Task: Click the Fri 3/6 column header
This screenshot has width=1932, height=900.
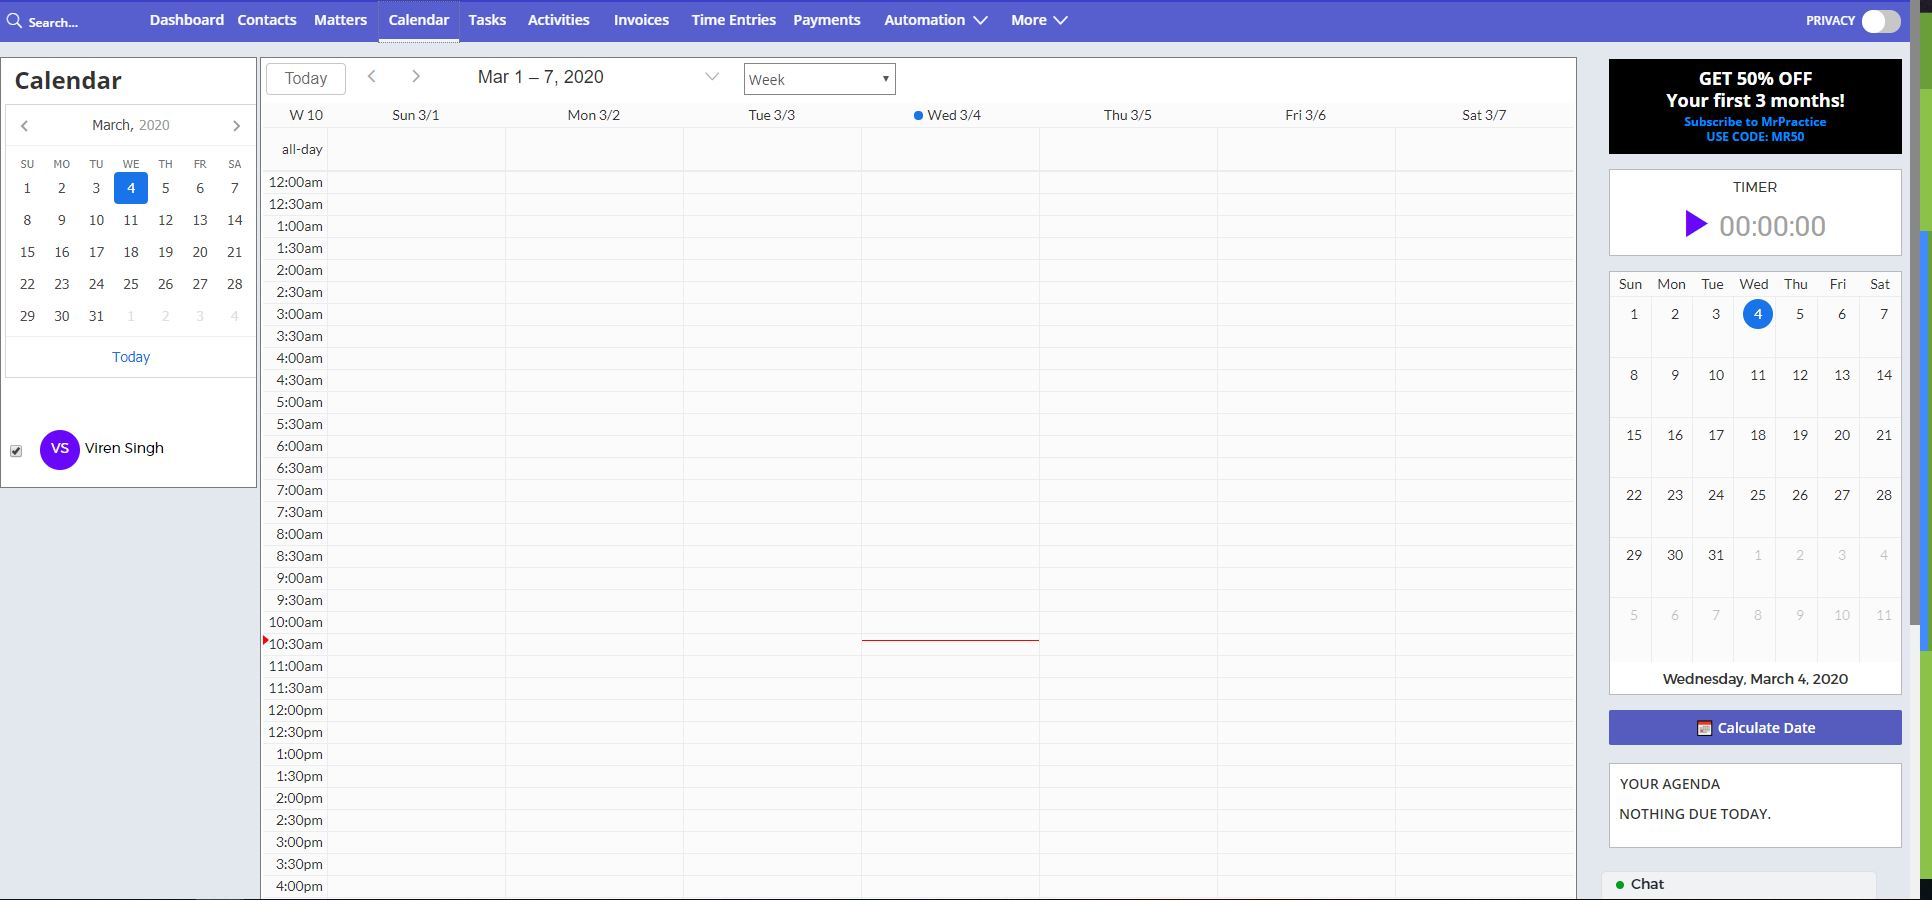Action: click(x=1306, y=115)
